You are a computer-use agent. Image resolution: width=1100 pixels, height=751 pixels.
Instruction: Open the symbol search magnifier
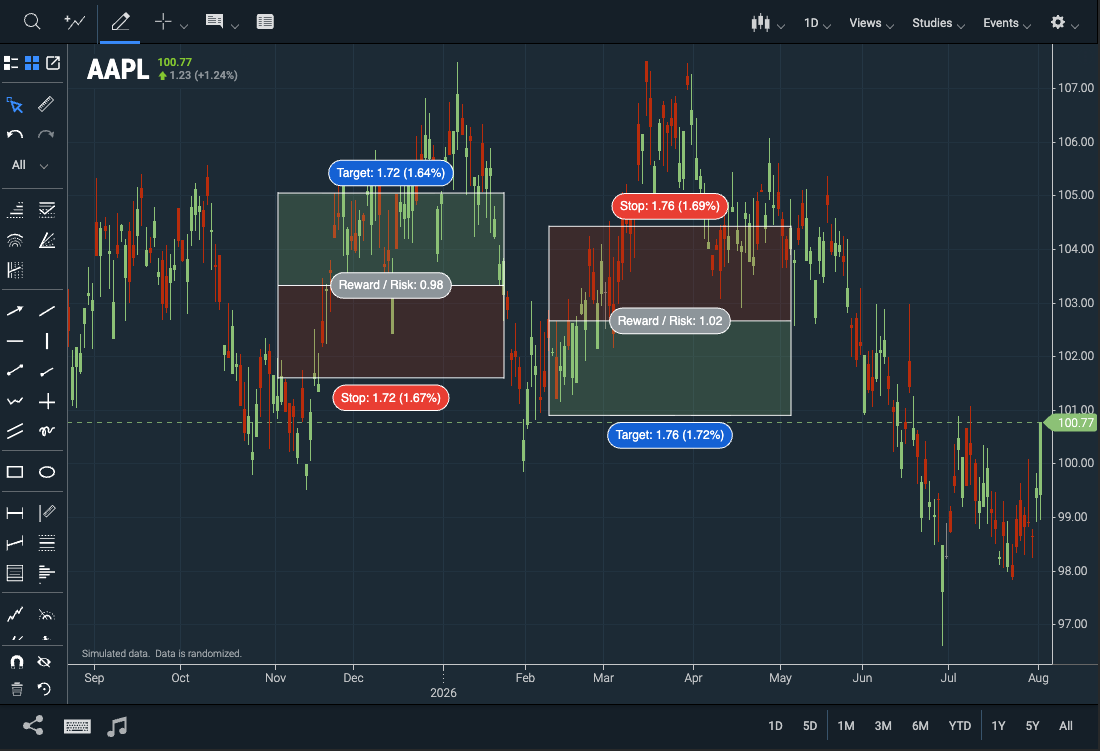[x=32, y=22]
